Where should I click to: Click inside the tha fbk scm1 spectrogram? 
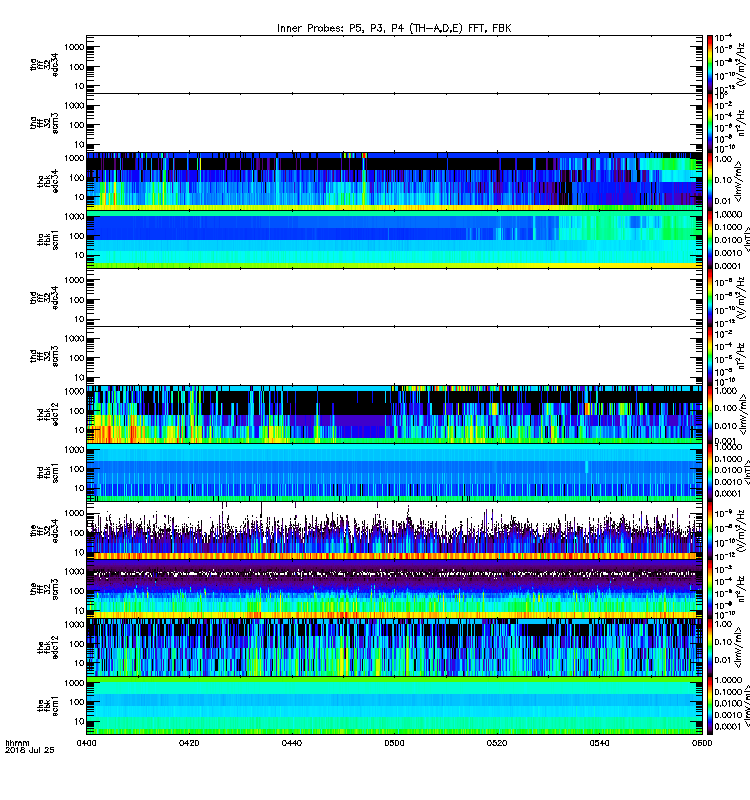tap(394, 239)
